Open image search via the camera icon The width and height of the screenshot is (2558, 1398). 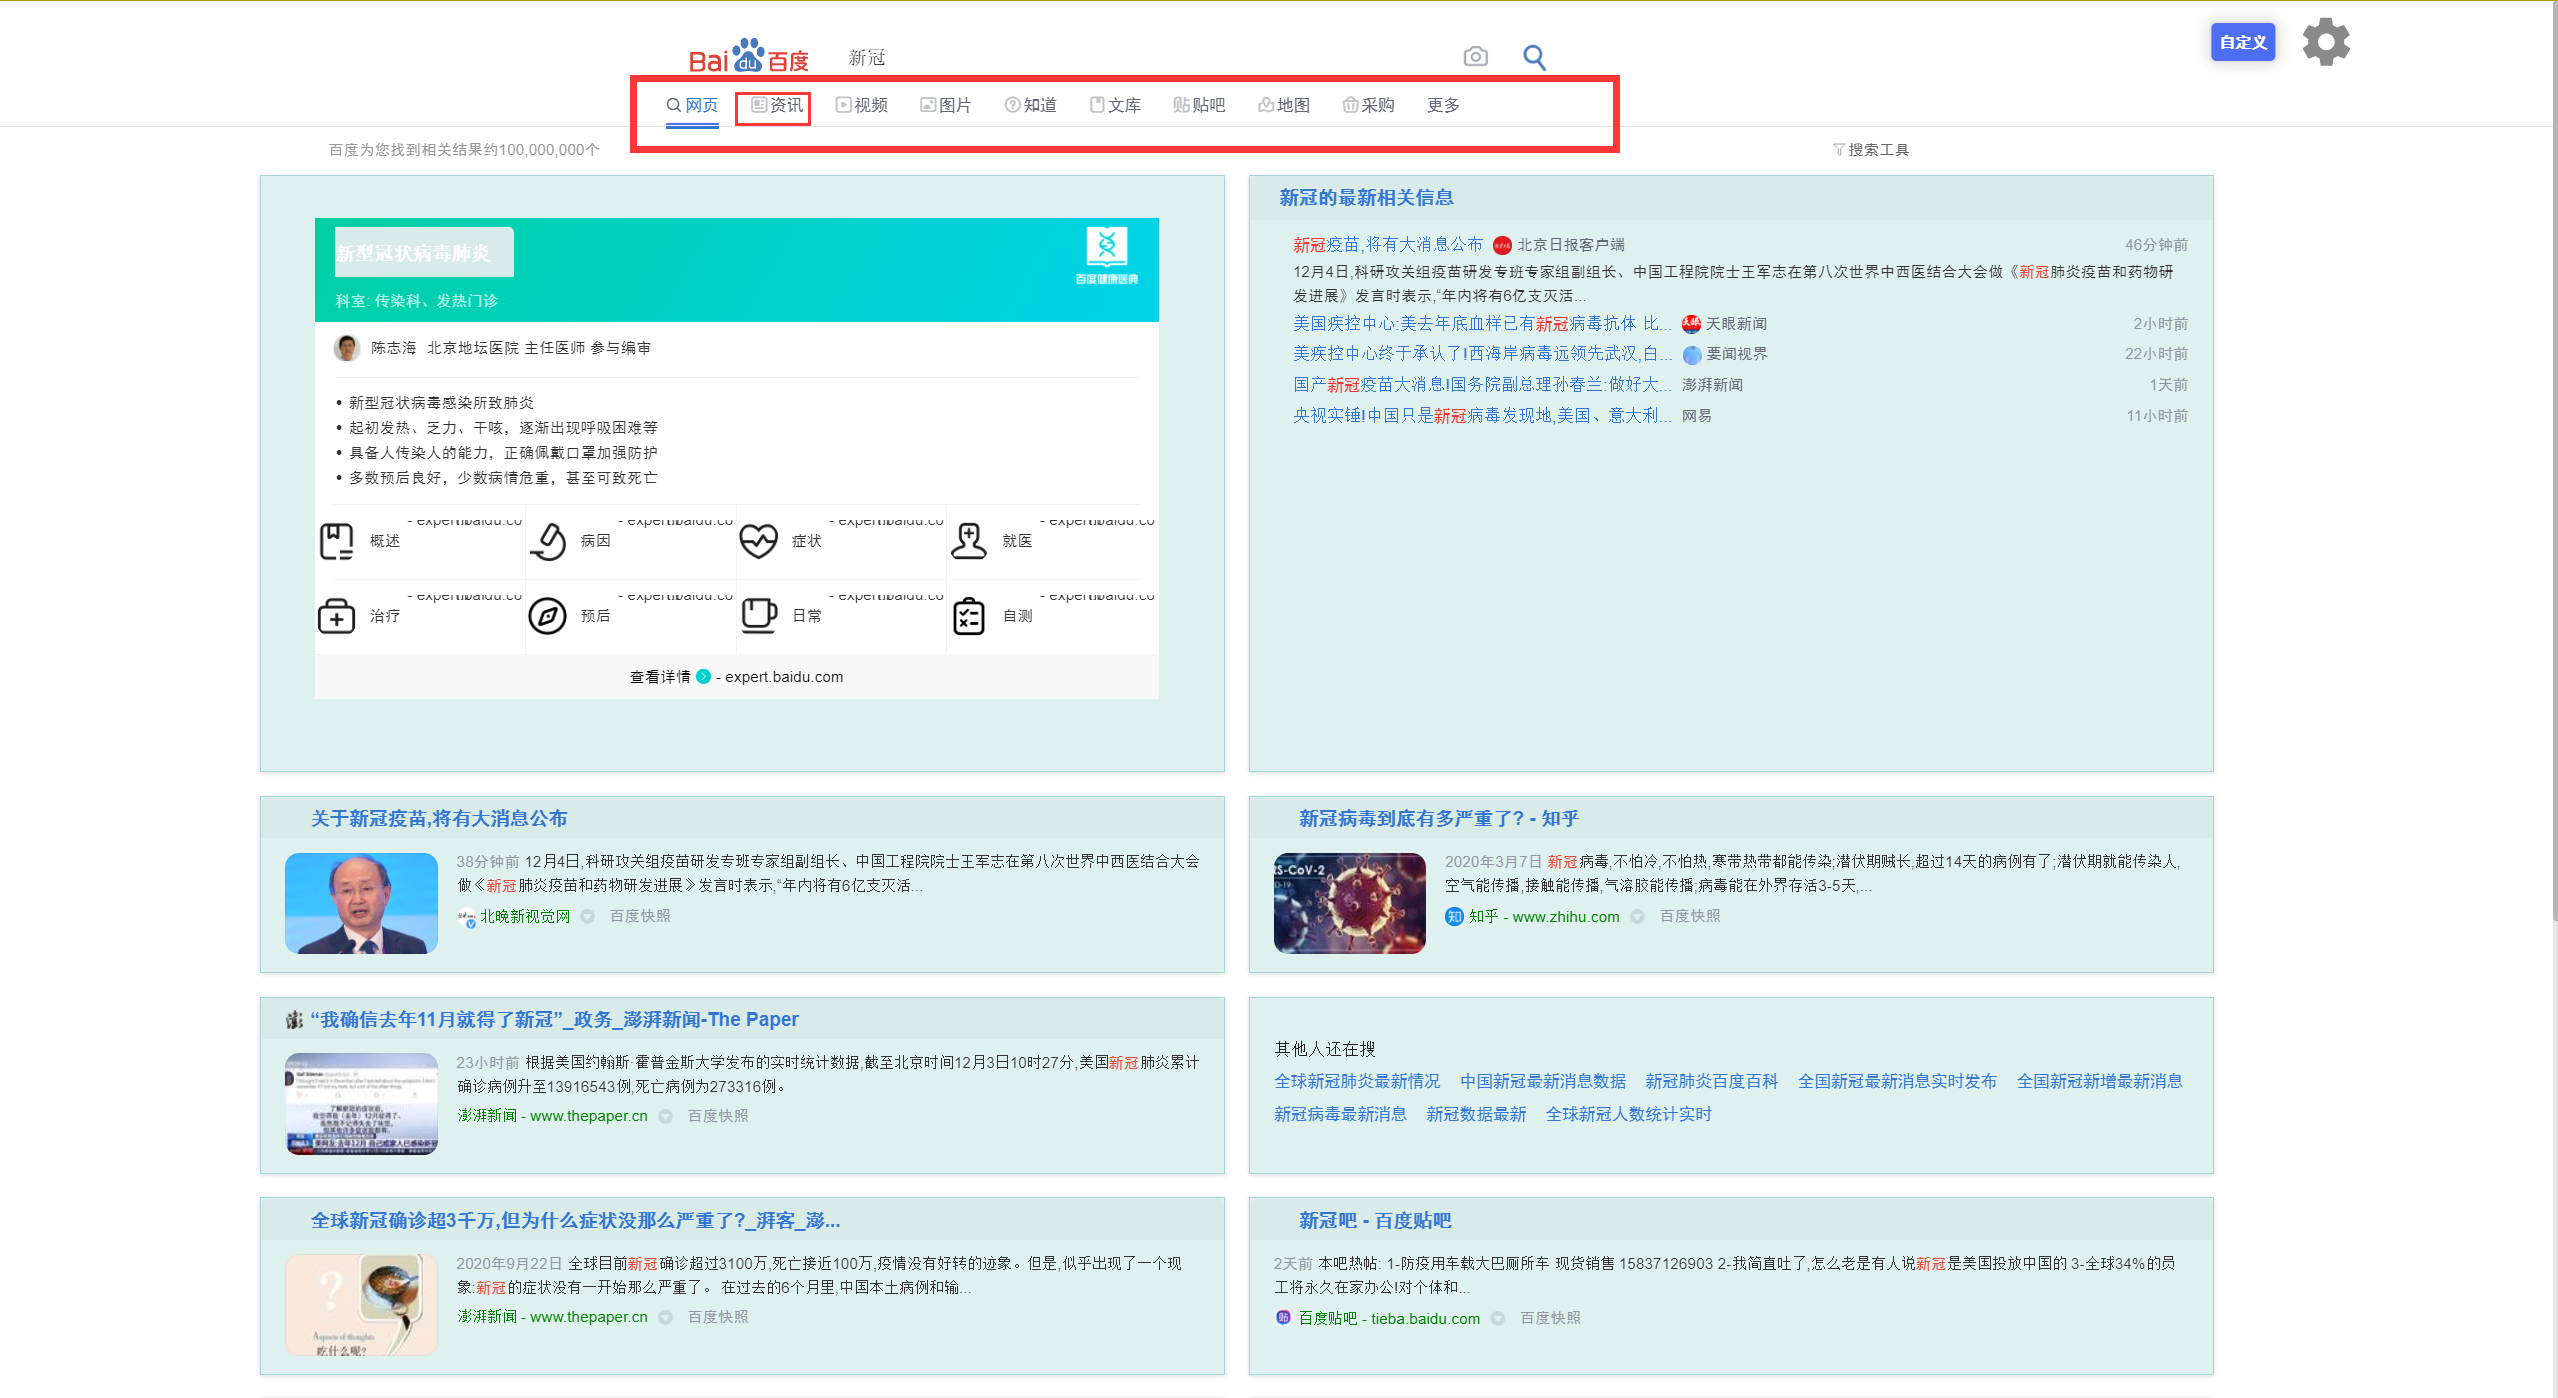(x=1474, y=57)
